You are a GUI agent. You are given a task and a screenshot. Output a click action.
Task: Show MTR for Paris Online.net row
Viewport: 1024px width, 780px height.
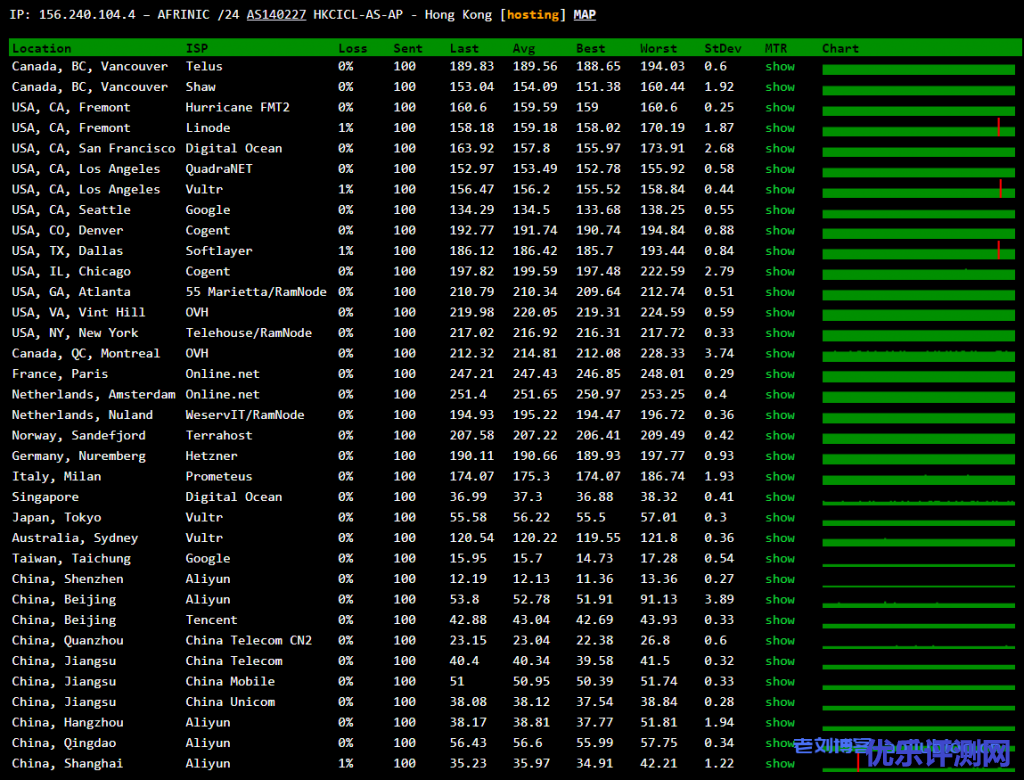coord(780,374)
